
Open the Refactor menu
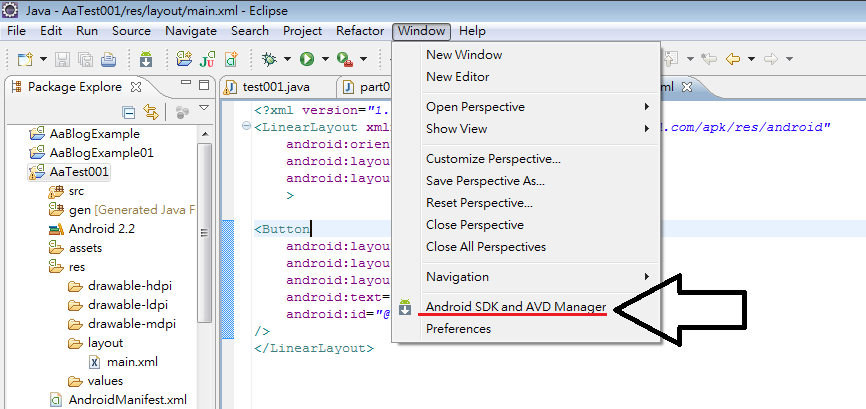(x=360, y=31)
